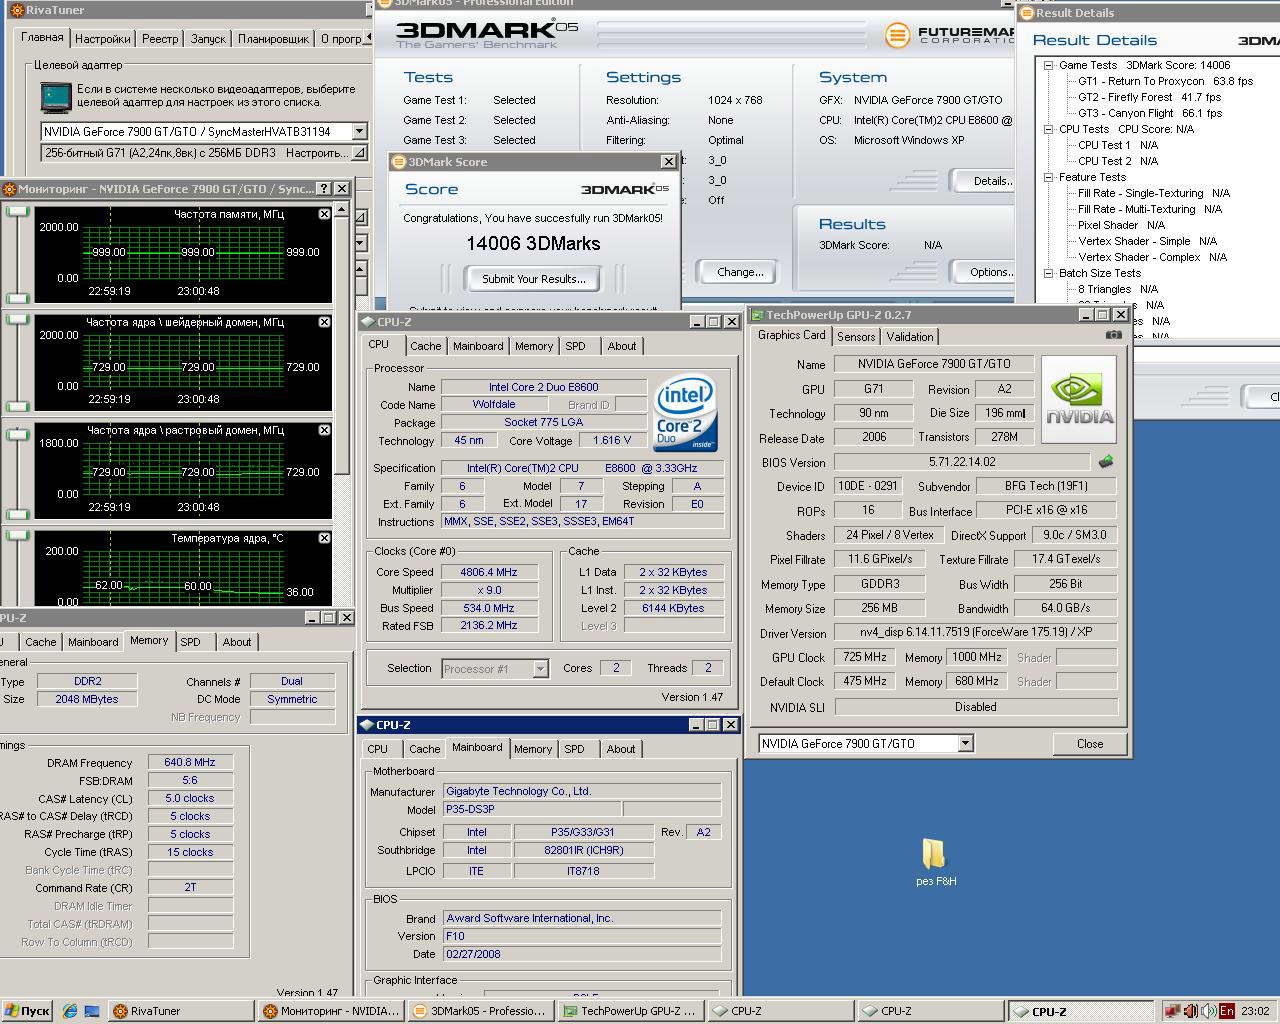Click the help question mark in the Мониторинг window
The image size is (1280, 1024).
point(323,188)
